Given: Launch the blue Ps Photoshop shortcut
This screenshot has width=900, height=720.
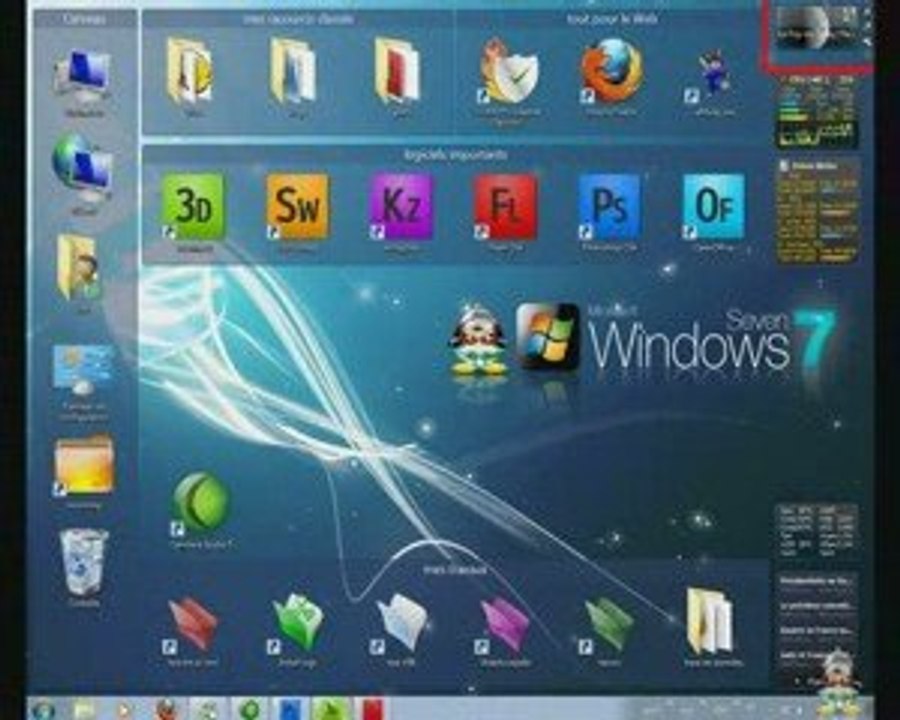Looking at the screenshot, I should coord(609,207).
